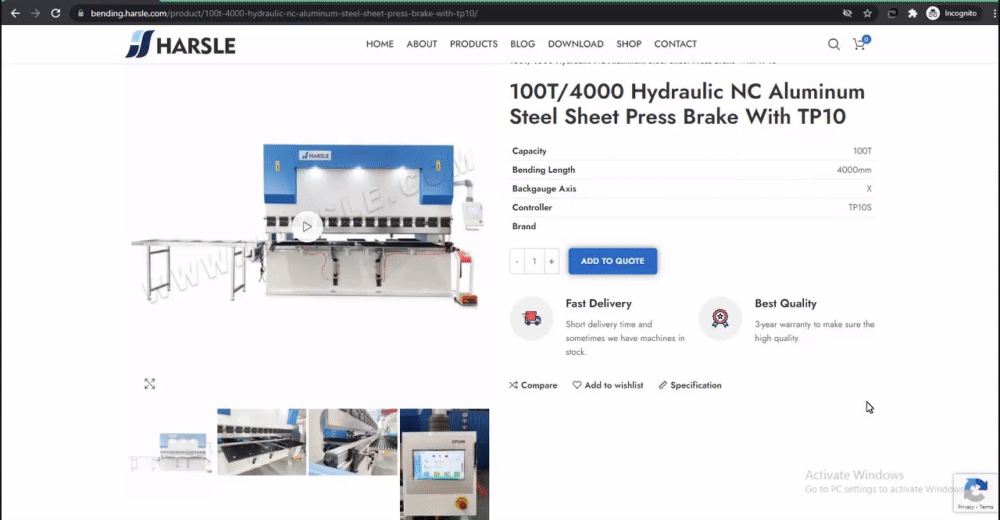
Task: Click the Best Quality heading
Action: 786,304
